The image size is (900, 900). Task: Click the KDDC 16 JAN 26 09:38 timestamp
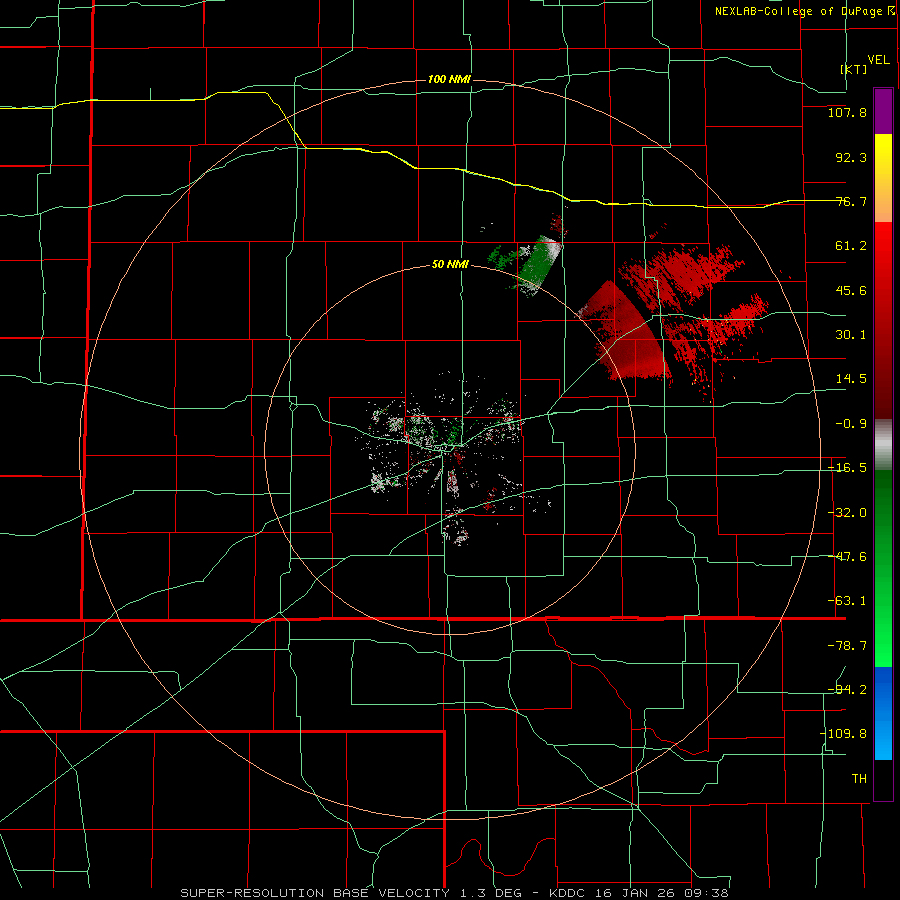639,893
